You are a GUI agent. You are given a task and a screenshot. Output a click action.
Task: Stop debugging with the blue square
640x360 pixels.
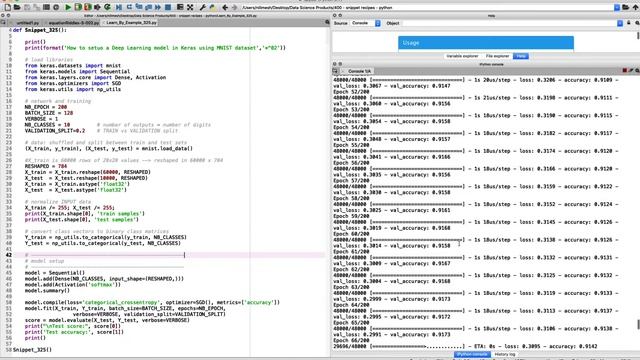[x=168, y=7]
